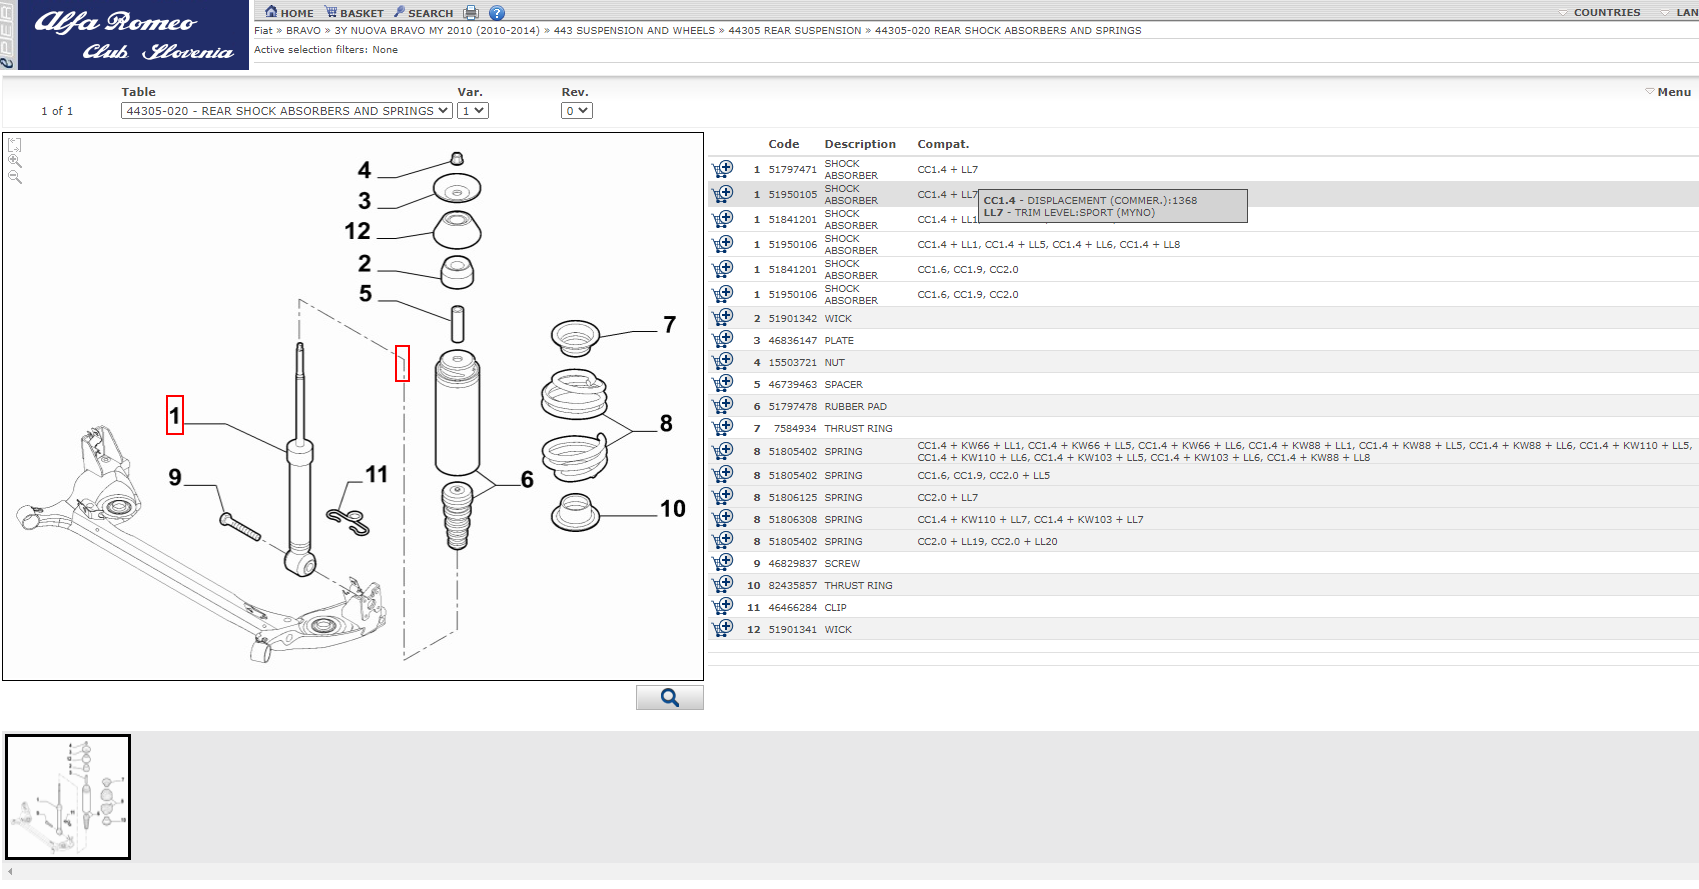1699x889 pixels.
Task: Click the BRAVO breadcrumb link
Action: coord(303,31)
